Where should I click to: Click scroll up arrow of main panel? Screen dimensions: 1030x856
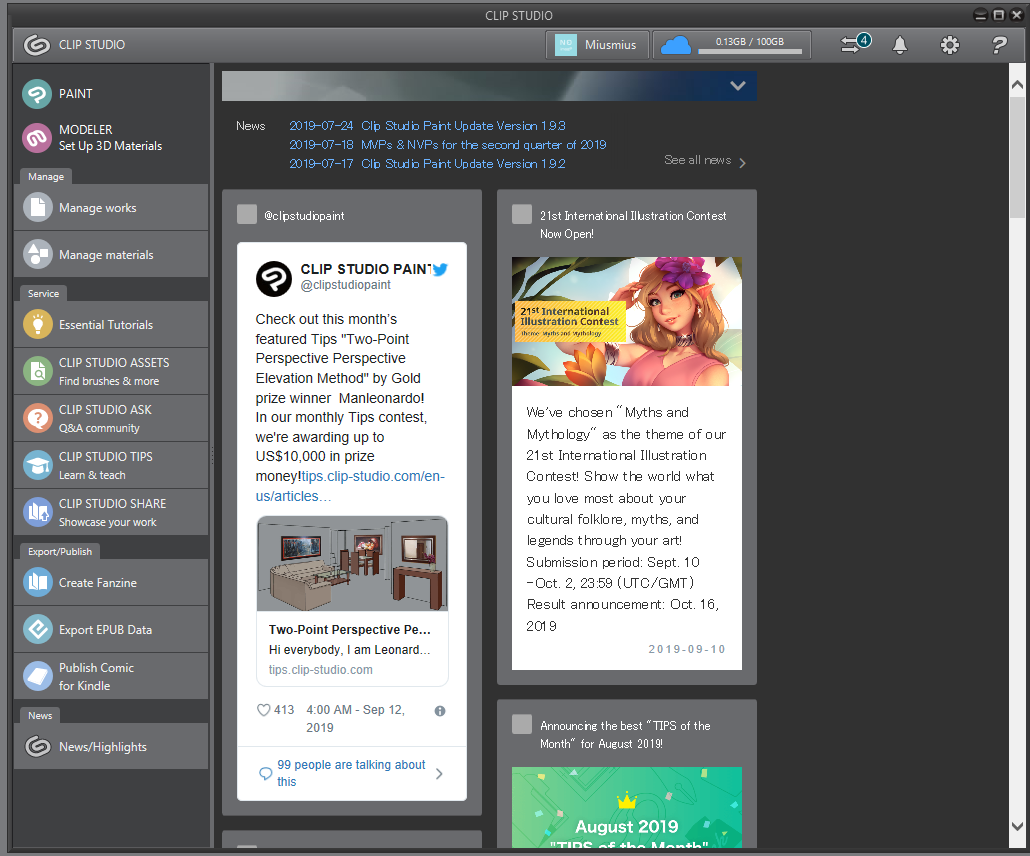point(1017,85)
